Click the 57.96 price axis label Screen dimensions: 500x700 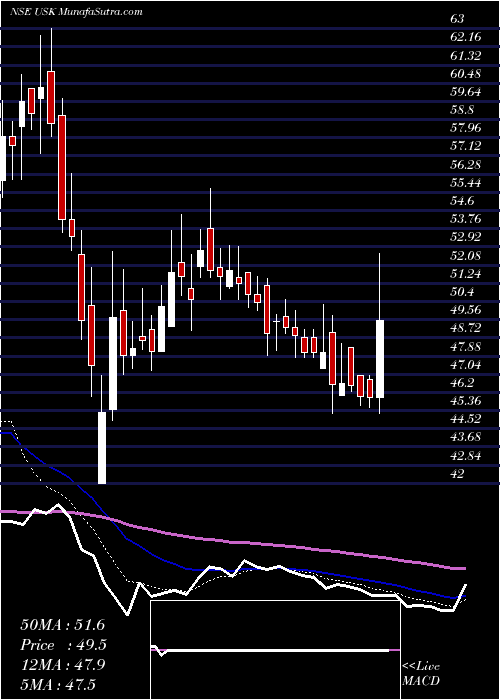coord(466,128)
